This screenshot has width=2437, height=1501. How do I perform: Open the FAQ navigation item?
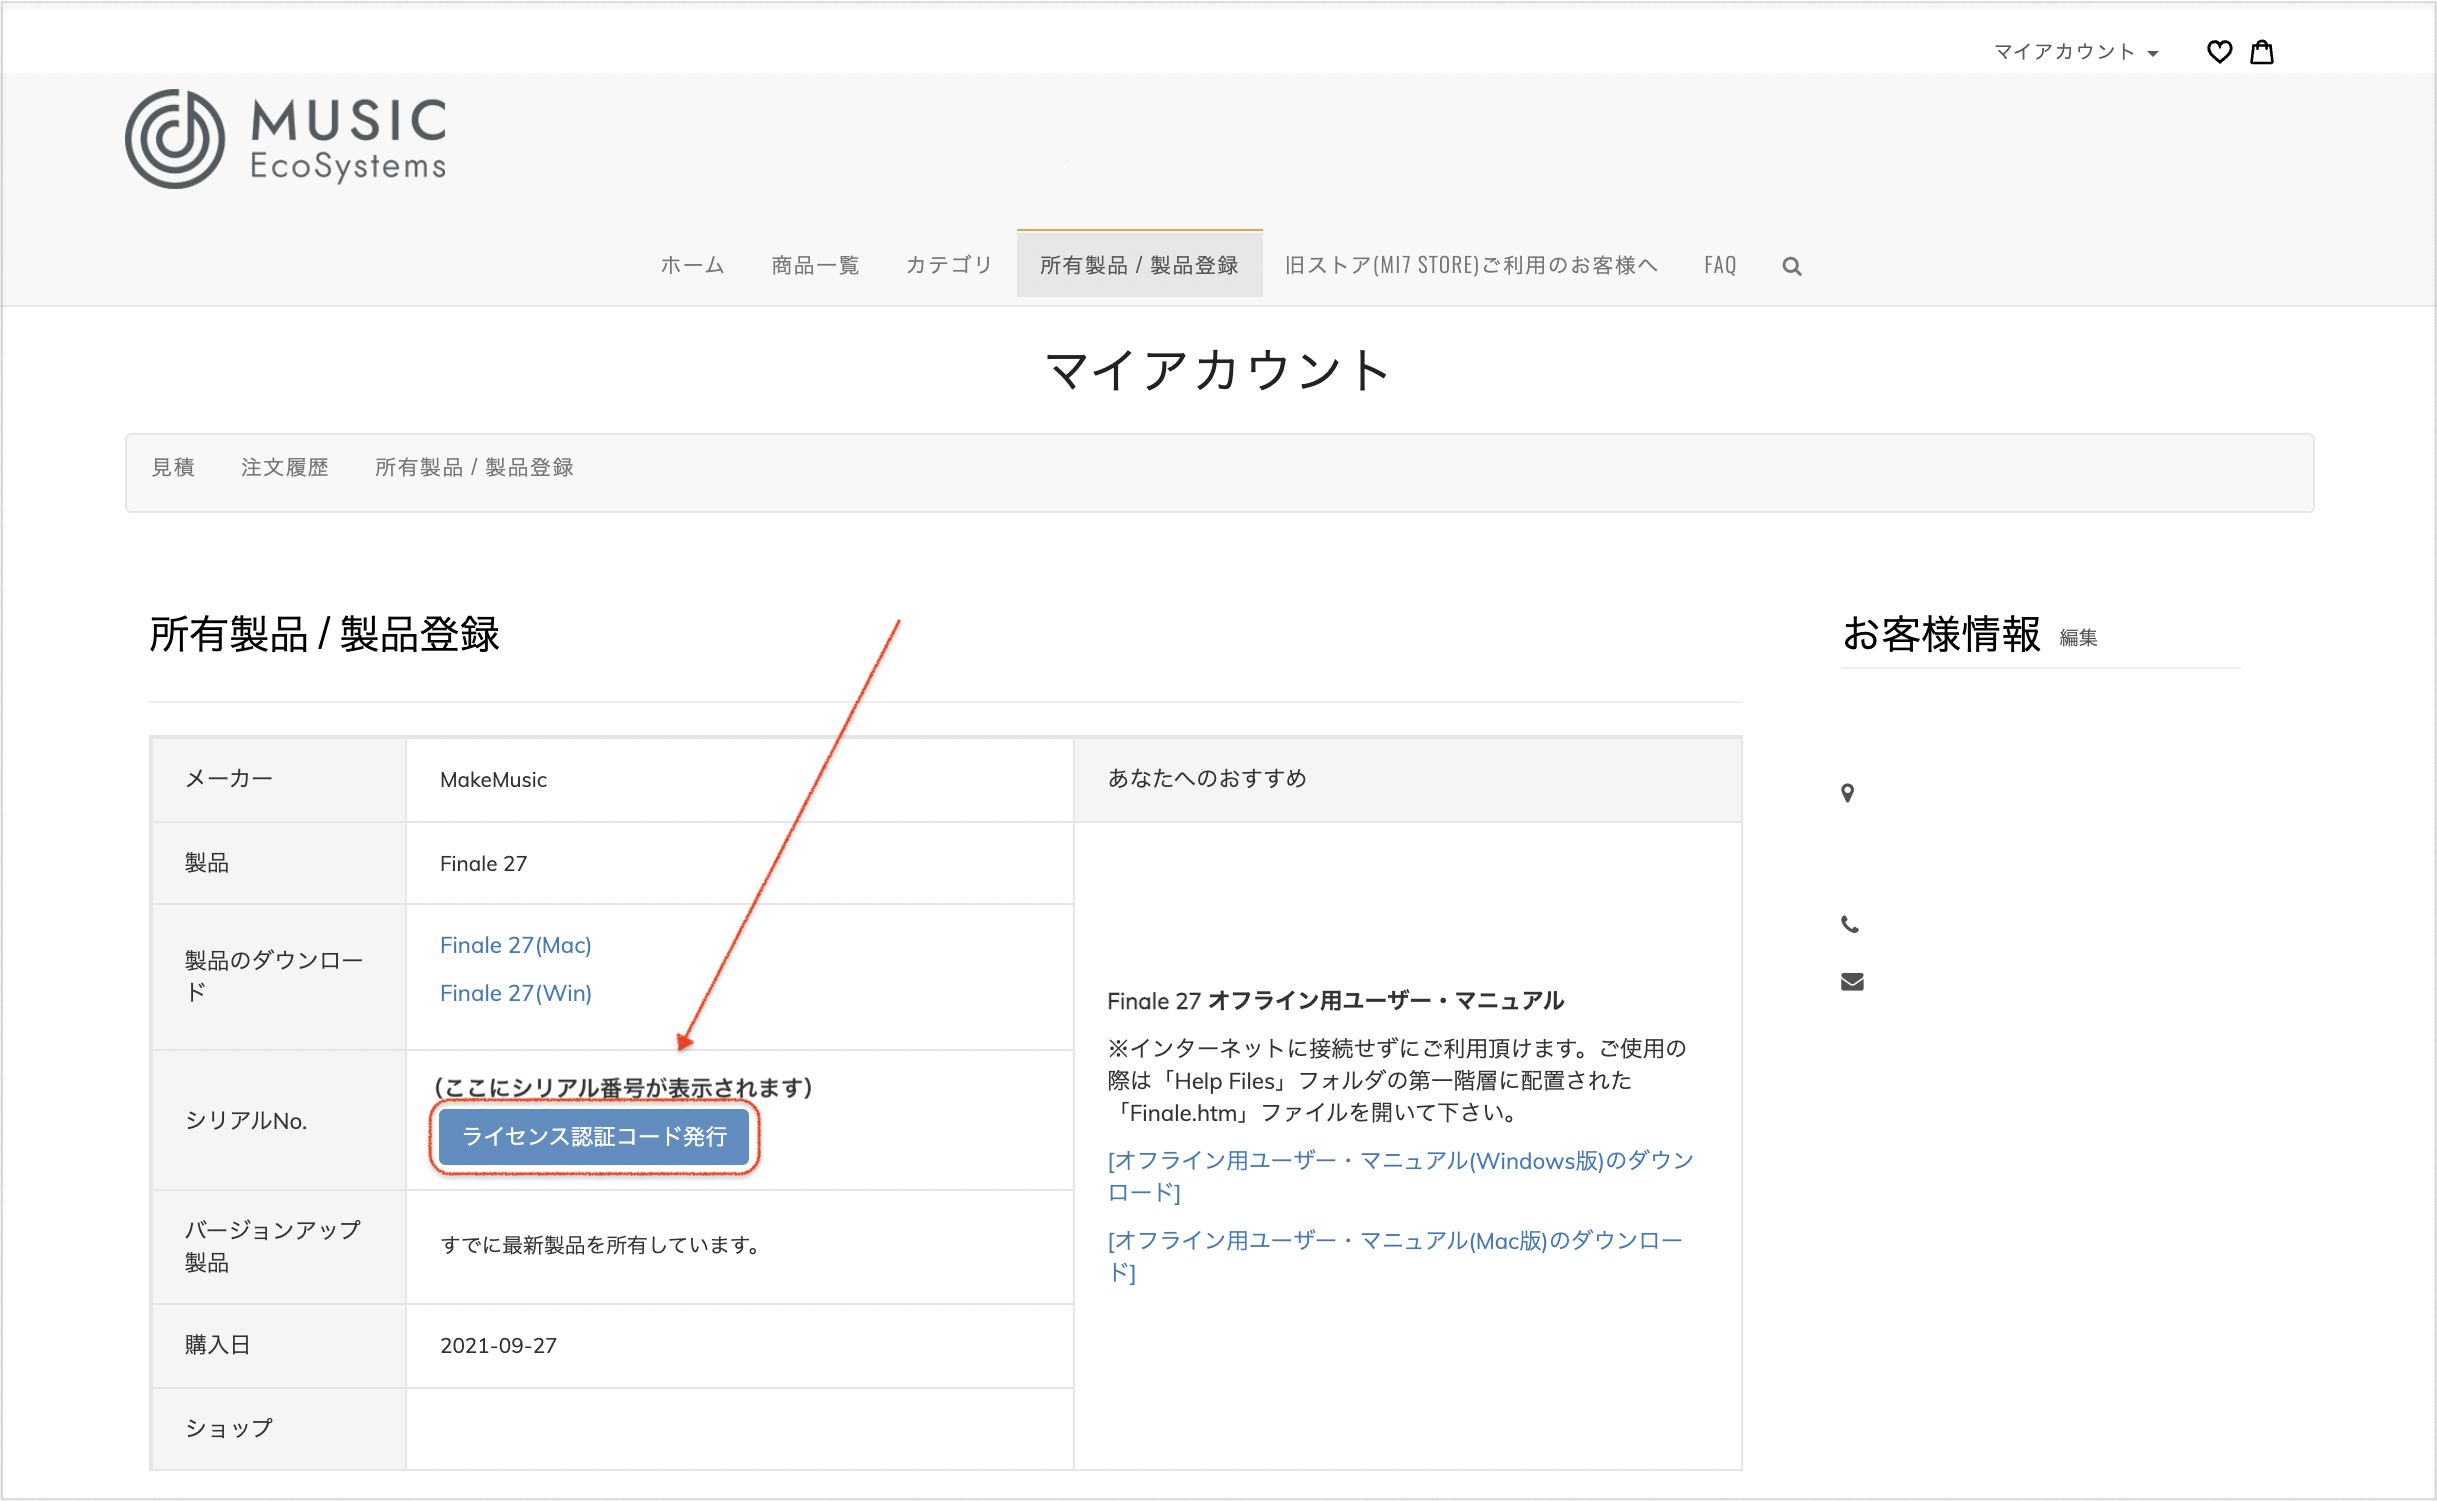click(x=1720, y=265)
